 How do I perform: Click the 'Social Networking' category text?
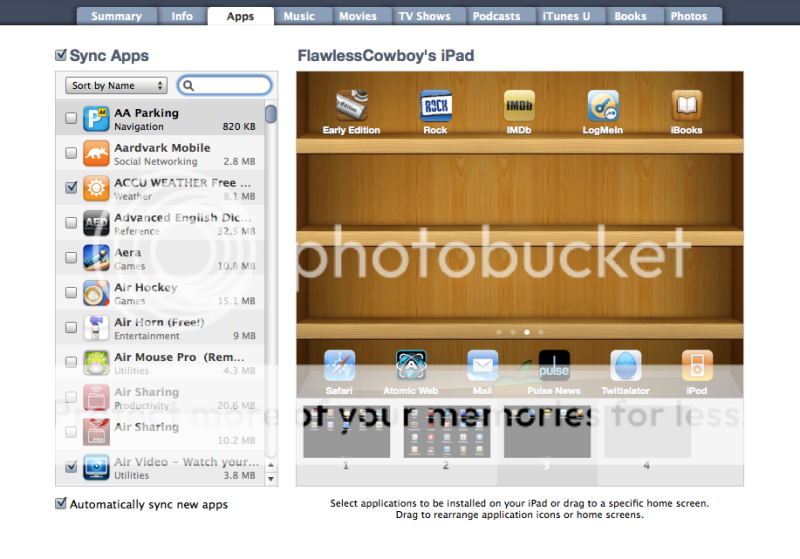pyautogui.click(x=156, y=161)
